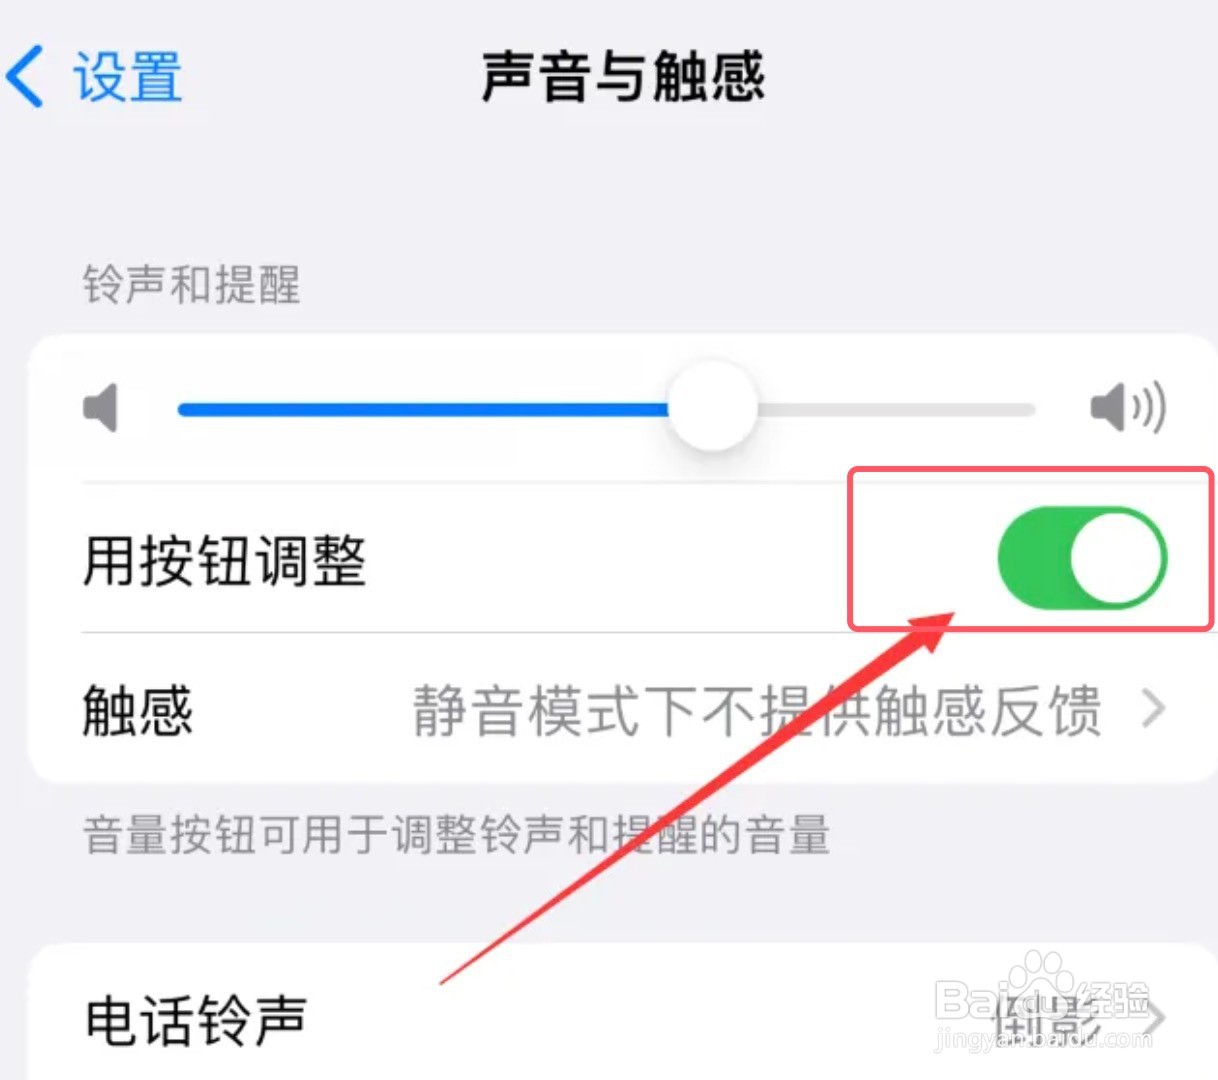This screenshot has height=1080, width=1218.
Task: Tap the 音量按钮可用于调整铃声和提醒的音量 footer note
Action: pyautogui.click(x=456, y=835)
